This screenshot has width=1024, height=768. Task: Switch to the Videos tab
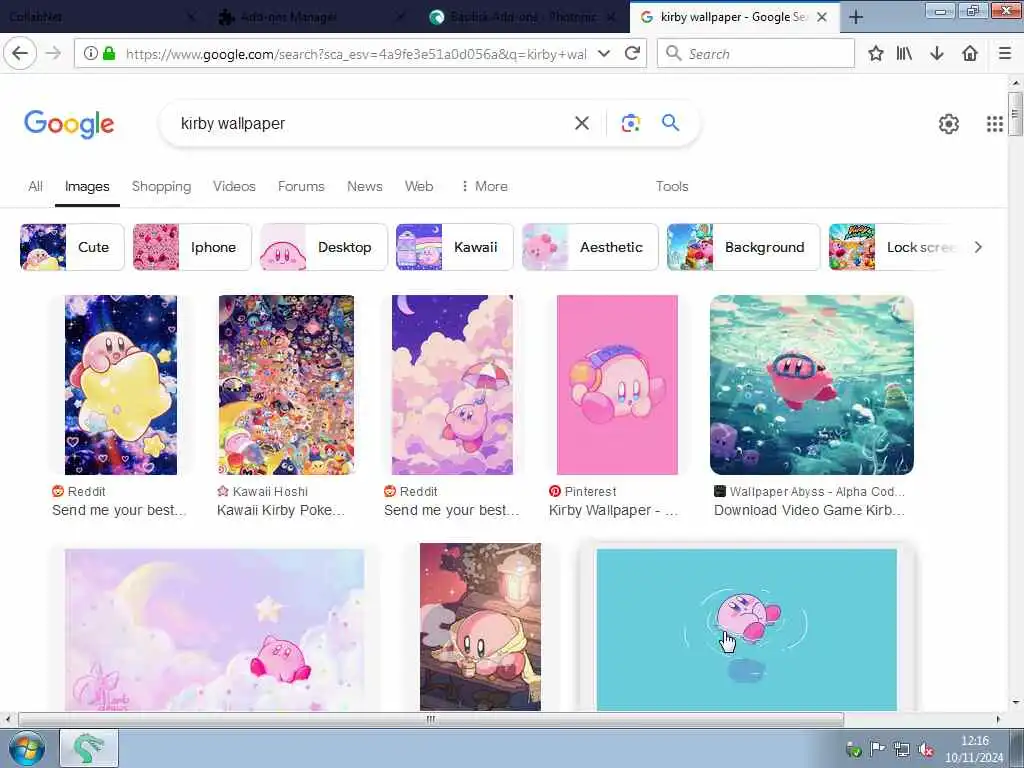point(234,186)
